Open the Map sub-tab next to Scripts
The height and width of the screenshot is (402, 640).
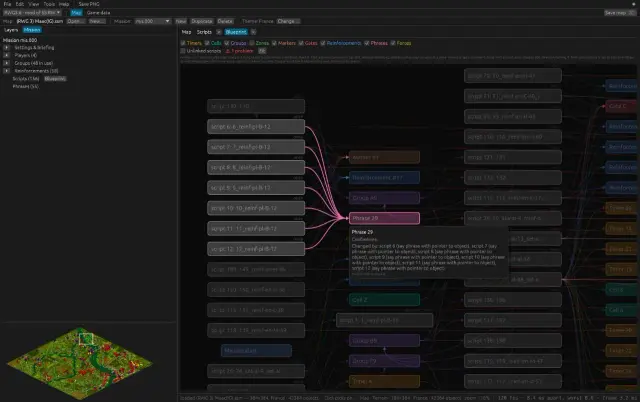point(186,32)
